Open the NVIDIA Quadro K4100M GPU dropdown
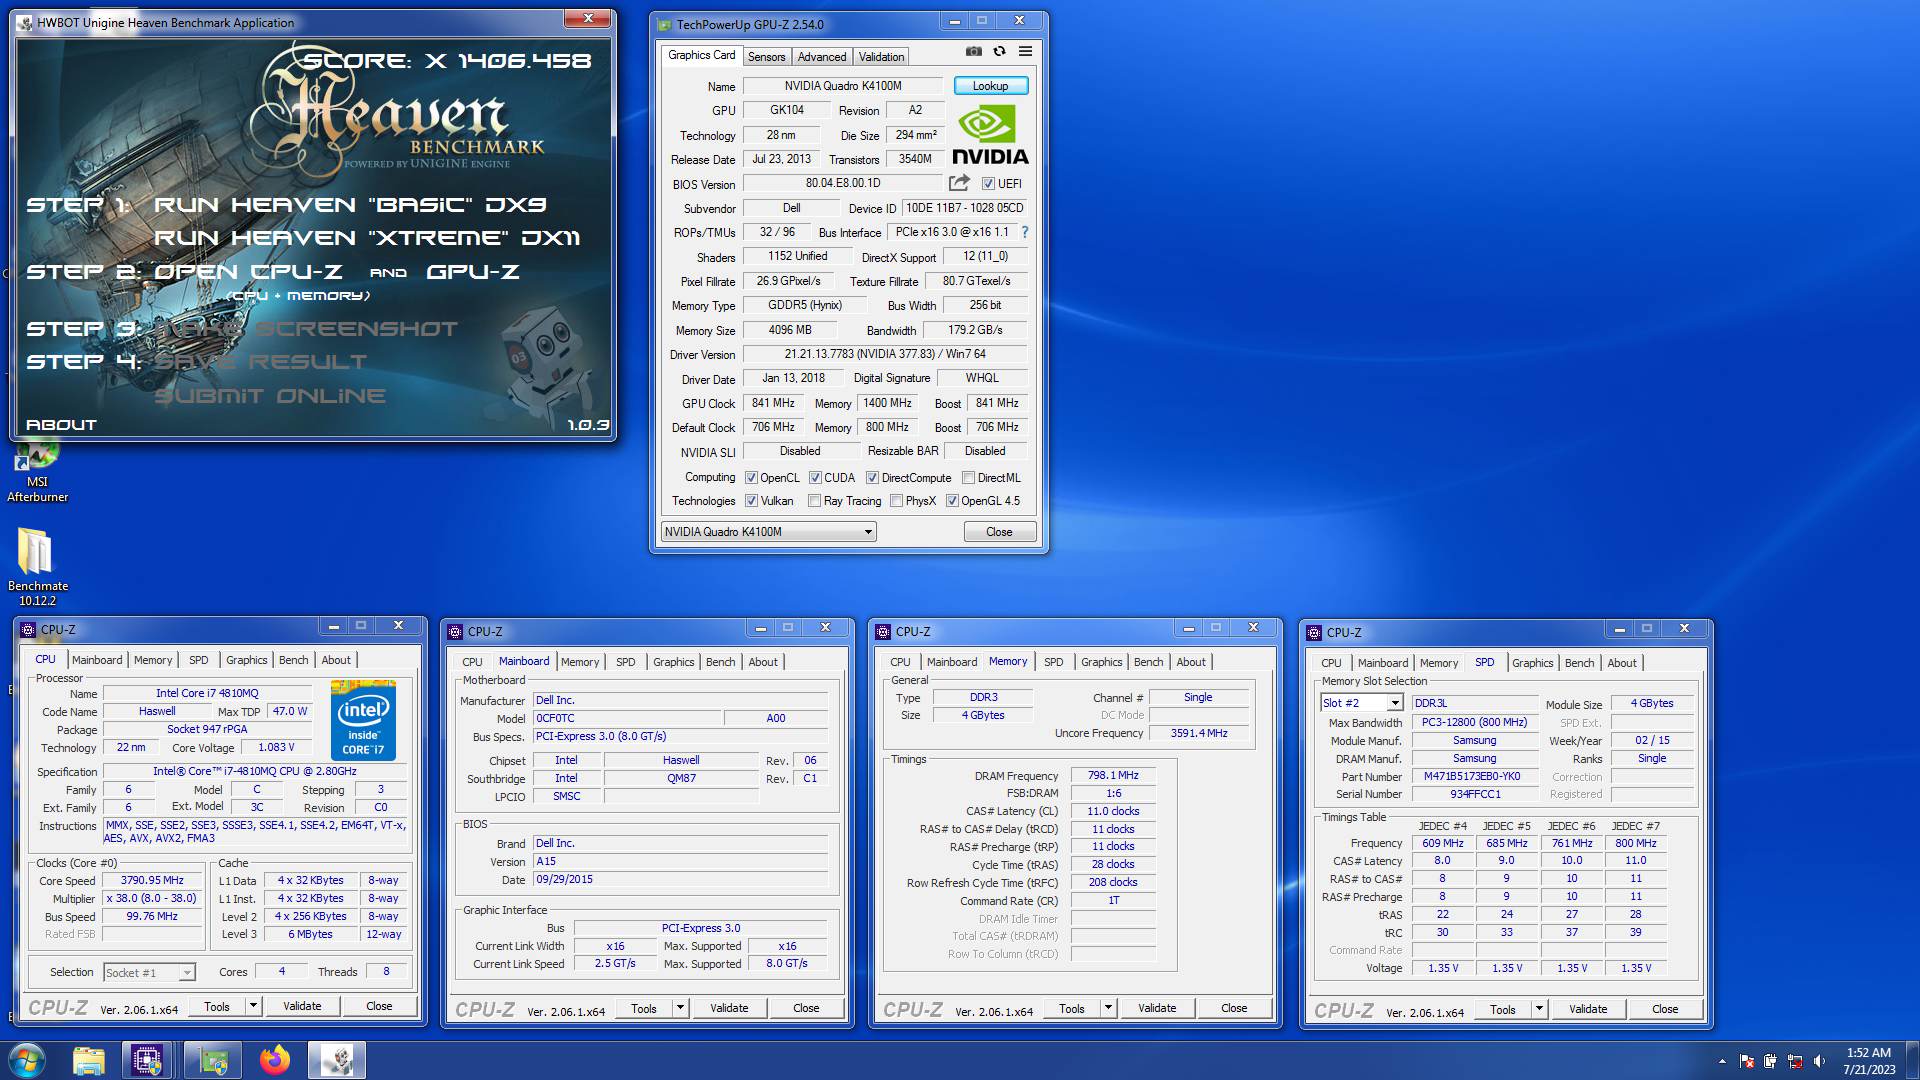This screenshot has width=1920, height=1080. coord(768,532)
